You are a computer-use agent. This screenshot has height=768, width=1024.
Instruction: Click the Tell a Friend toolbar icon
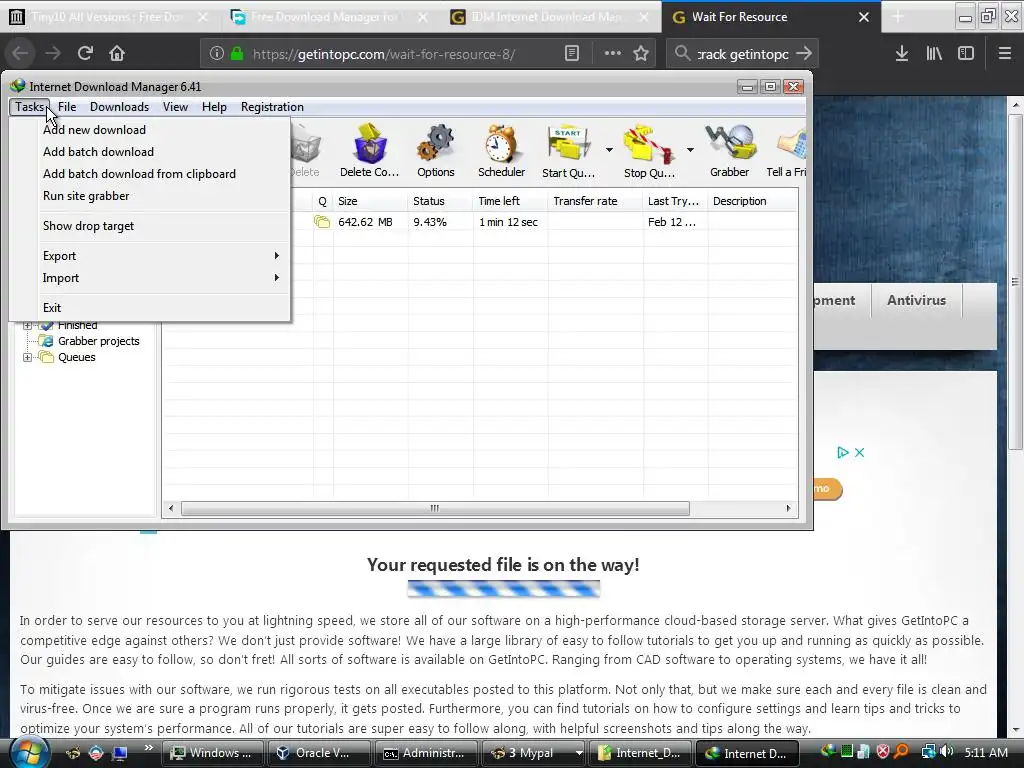[x=791, y=144]
